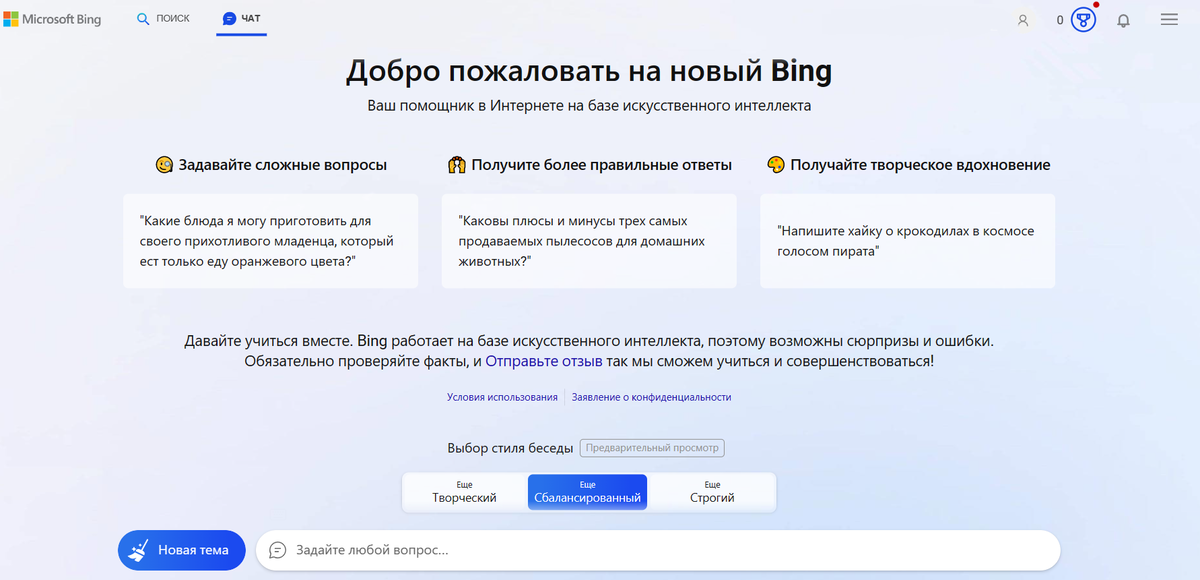Viewport: 1200px width, 580px height.
Task: Click the Добро пожаловать на новый Bing title
Action: tap(589, 72)
